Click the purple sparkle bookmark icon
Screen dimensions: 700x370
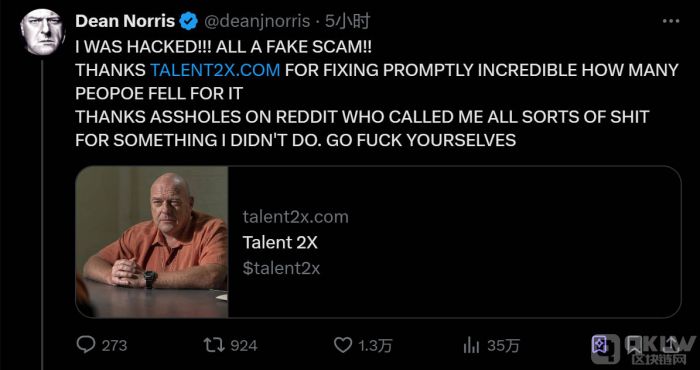point(599,345)
